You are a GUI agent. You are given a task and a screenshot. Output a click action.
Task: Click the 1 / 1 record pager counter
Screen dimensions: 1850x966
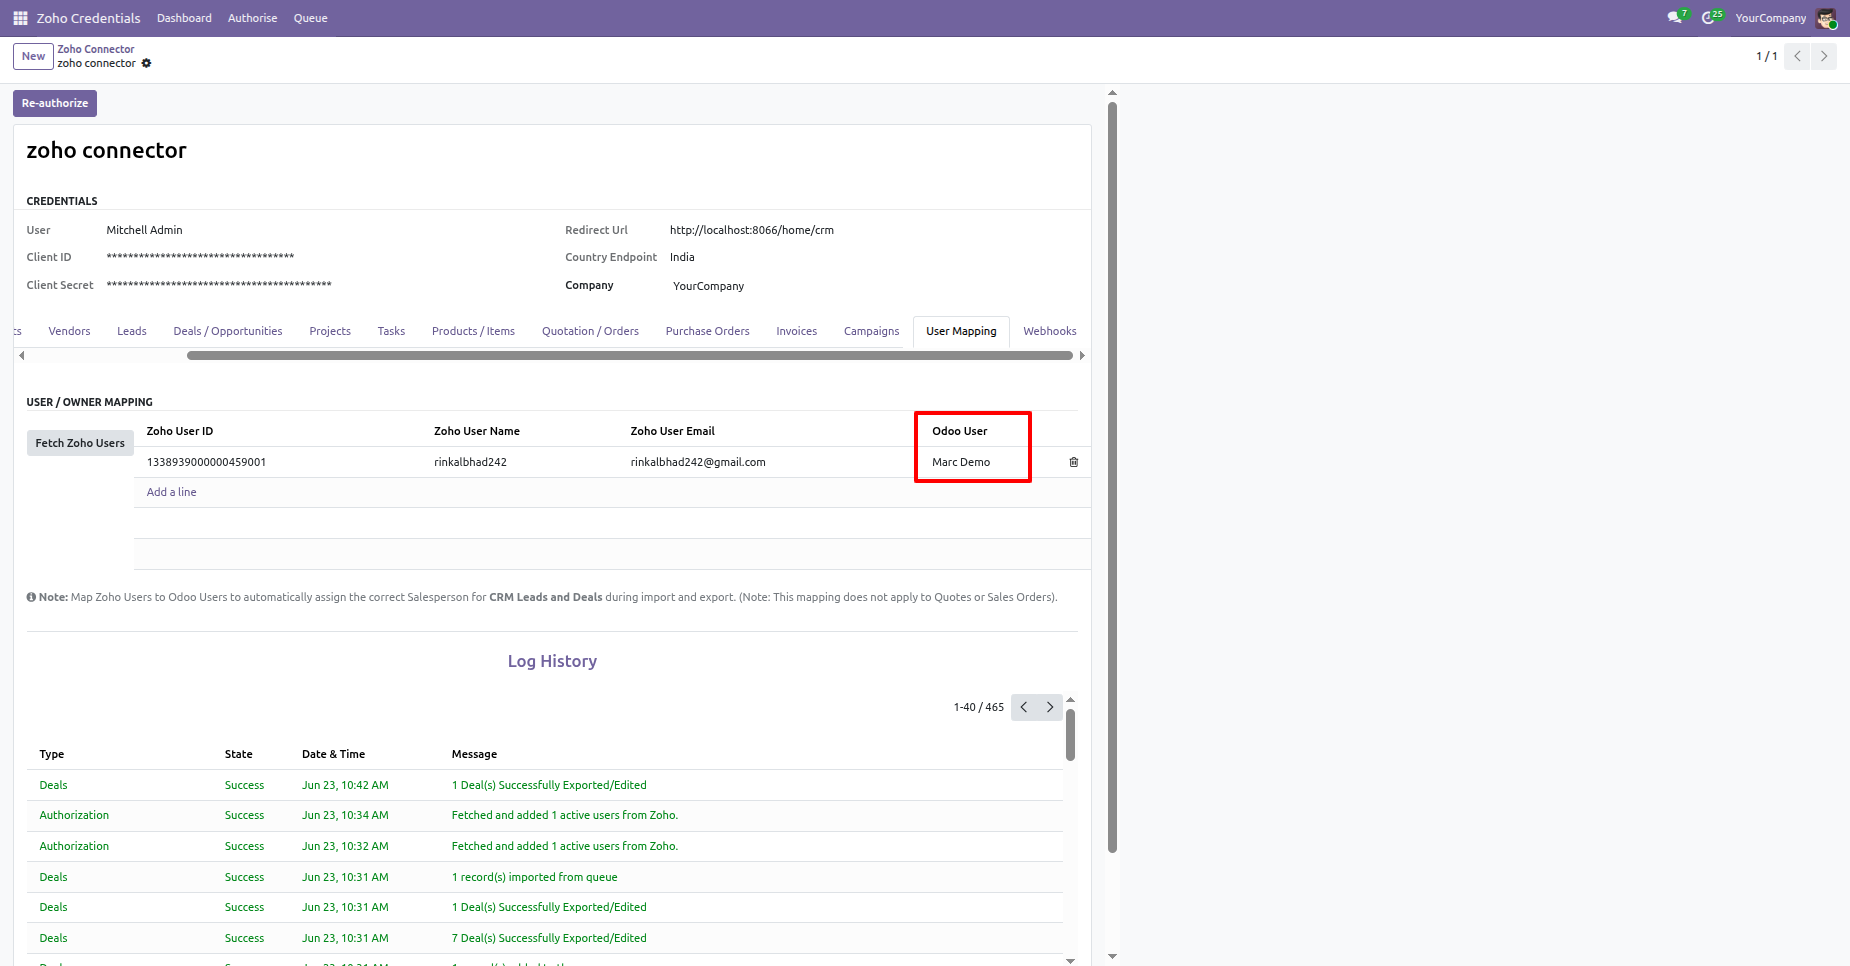pyautogui.click(x=1767, y=56)
